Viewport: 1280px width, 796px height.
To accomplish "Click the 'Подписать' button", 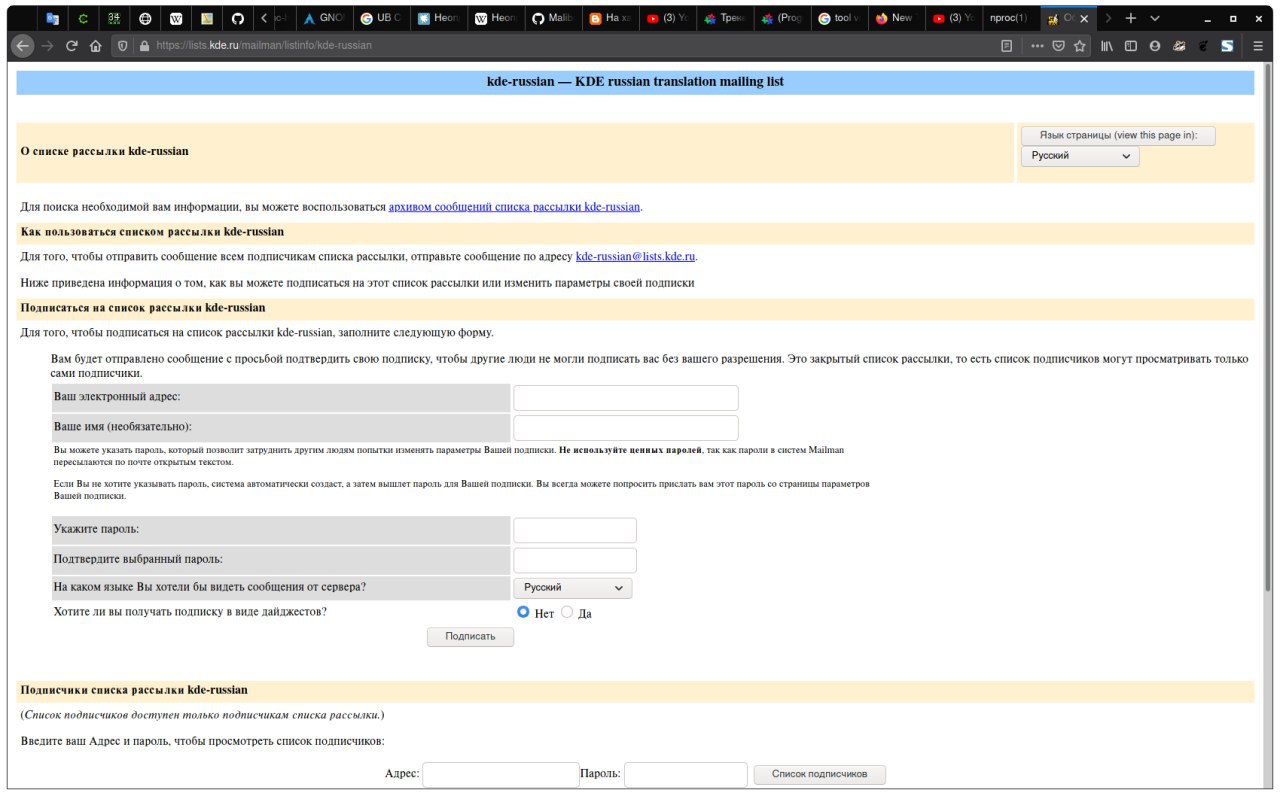I will tap(470, 636).
